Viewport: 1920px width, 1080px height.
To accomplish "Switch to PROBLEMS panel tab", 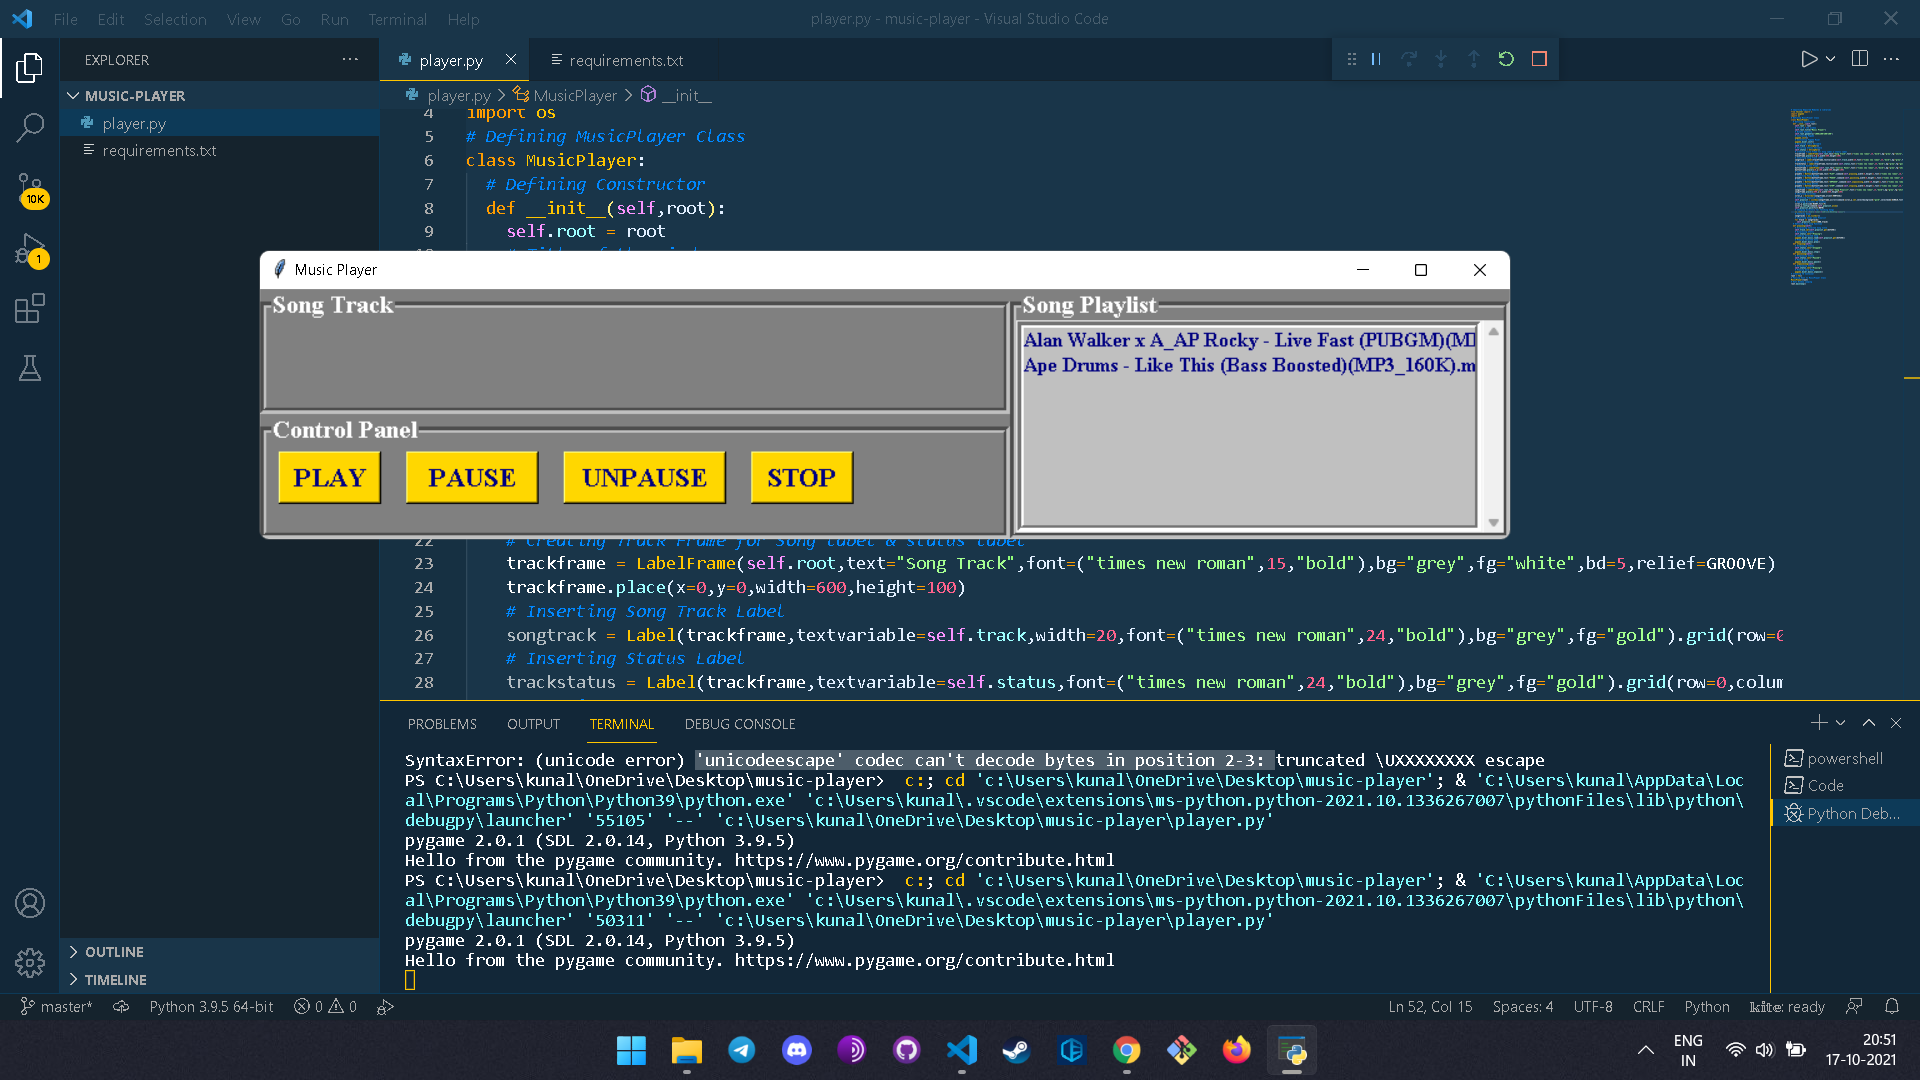I will pyautogui.click(x=442, y=724).
